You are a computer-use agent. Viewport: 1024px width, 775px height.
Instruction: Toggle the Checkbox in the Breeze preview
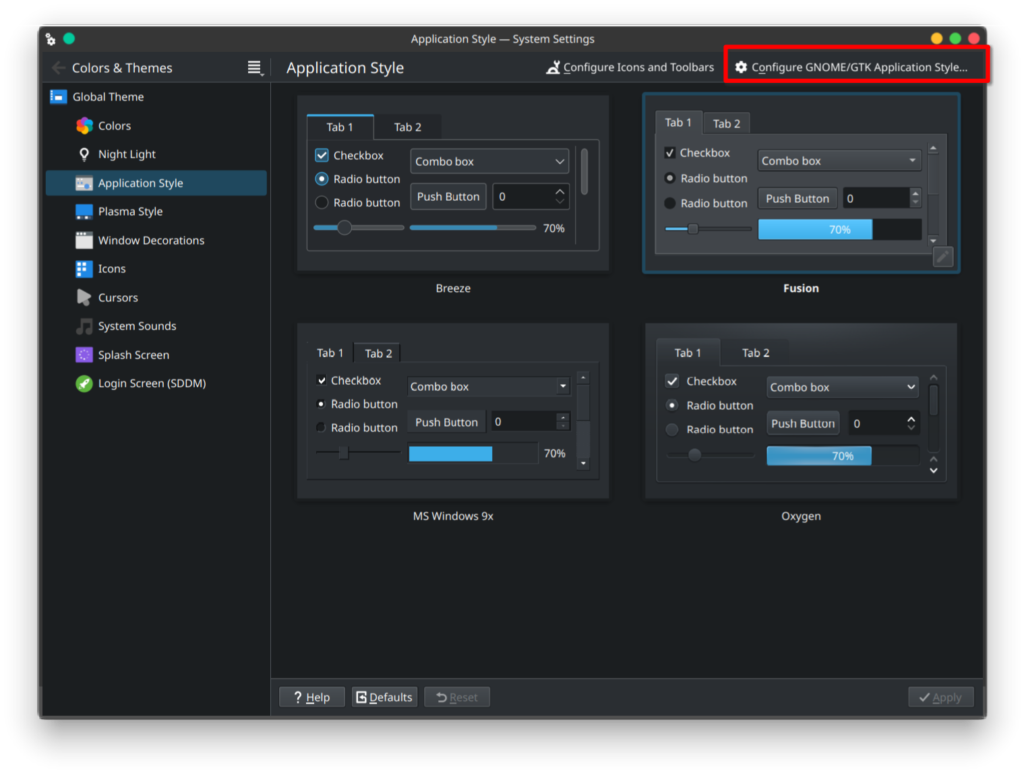(322, 156)
